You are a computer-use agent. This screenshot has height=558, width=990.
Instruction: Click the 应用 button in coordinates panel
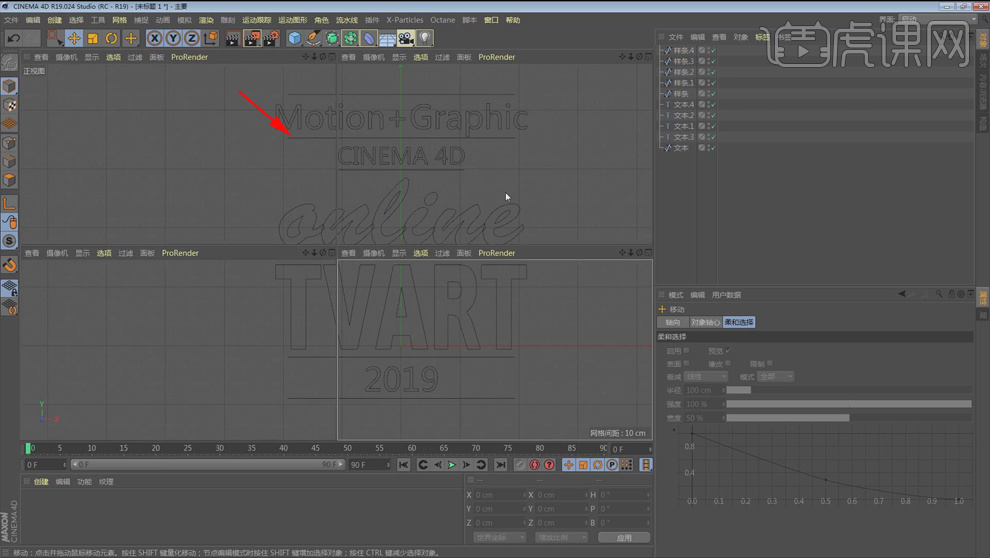tap(624, 538)
